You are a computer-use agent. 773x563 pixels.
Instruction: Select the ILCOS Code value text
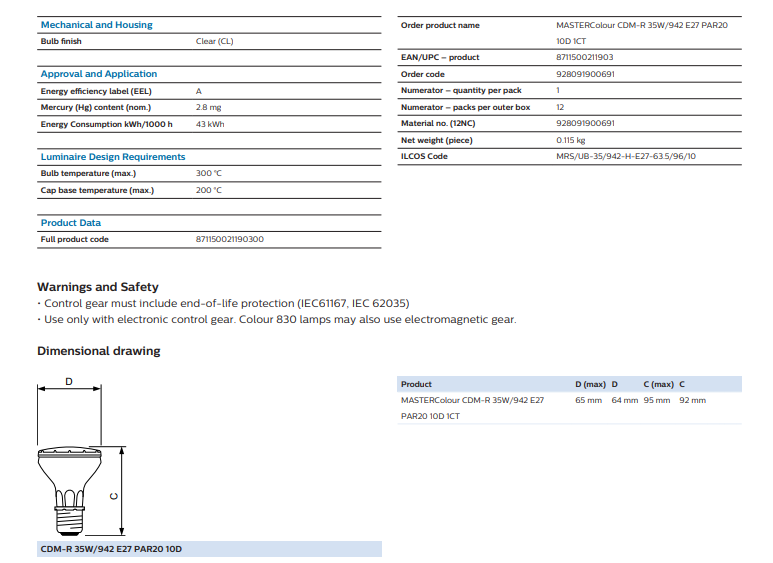pyautogui.click(x=626, y=157)
